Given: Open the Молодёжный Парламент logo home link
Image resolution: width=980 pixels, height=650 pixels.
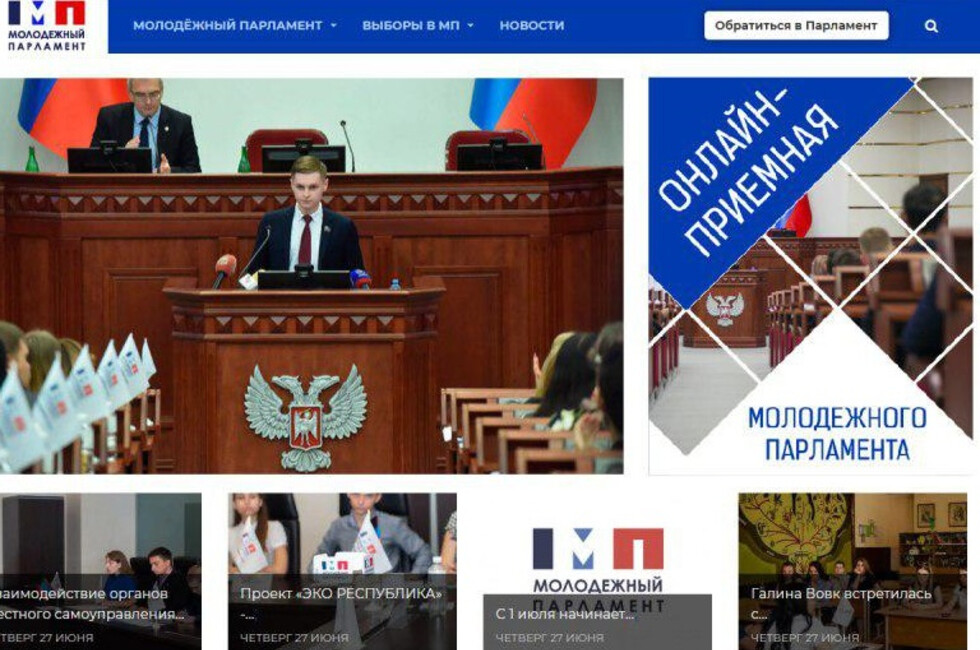Looking at the screenshot, I should point(47,26).
